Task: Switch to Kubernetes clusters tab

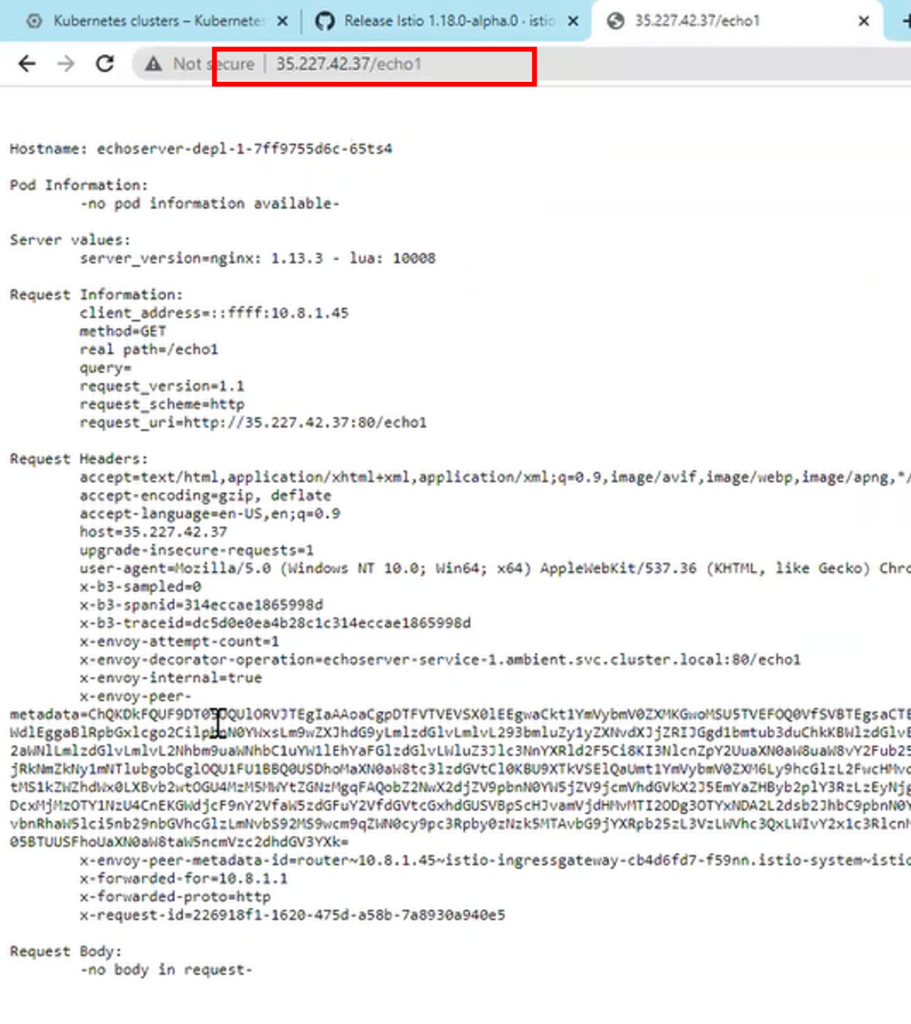Action: pos(157,21)
